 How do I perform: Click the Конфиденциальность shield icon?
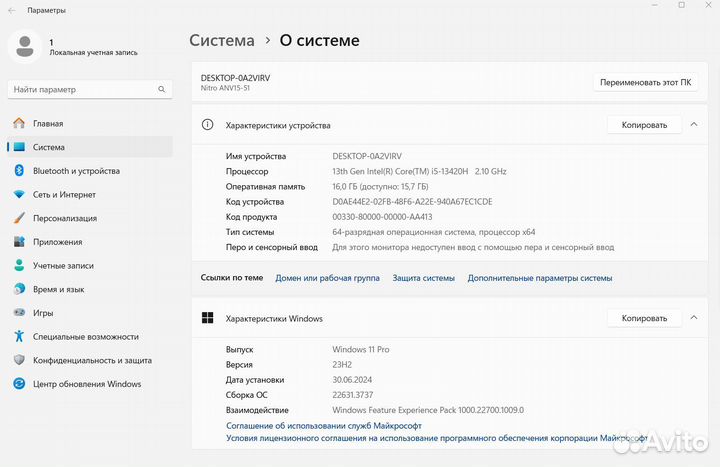19,360
